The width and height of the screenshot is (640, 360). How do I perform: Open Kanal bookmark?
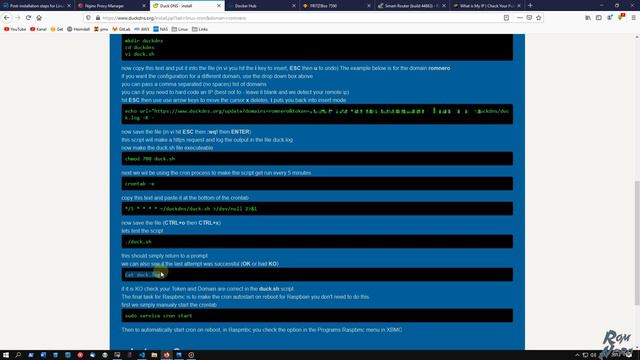click(x=38, y=29)
